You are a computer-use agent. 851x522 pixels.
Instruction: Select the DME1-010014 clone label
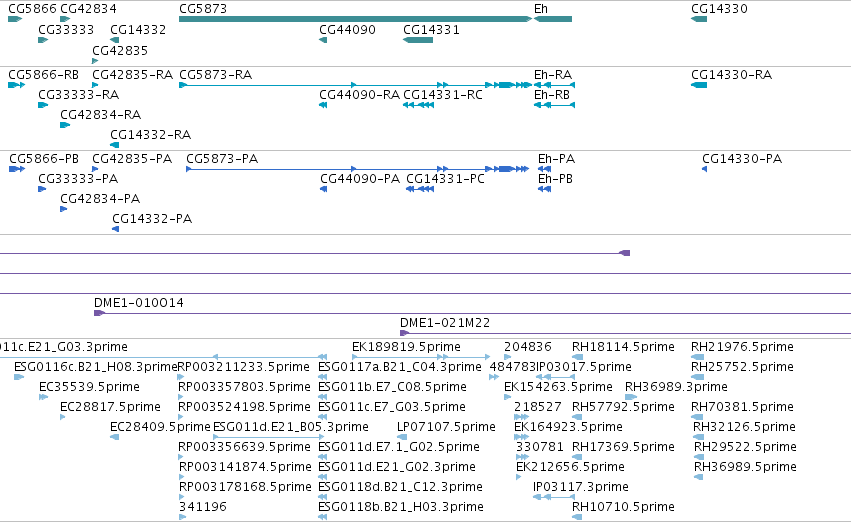pos(139,303)
